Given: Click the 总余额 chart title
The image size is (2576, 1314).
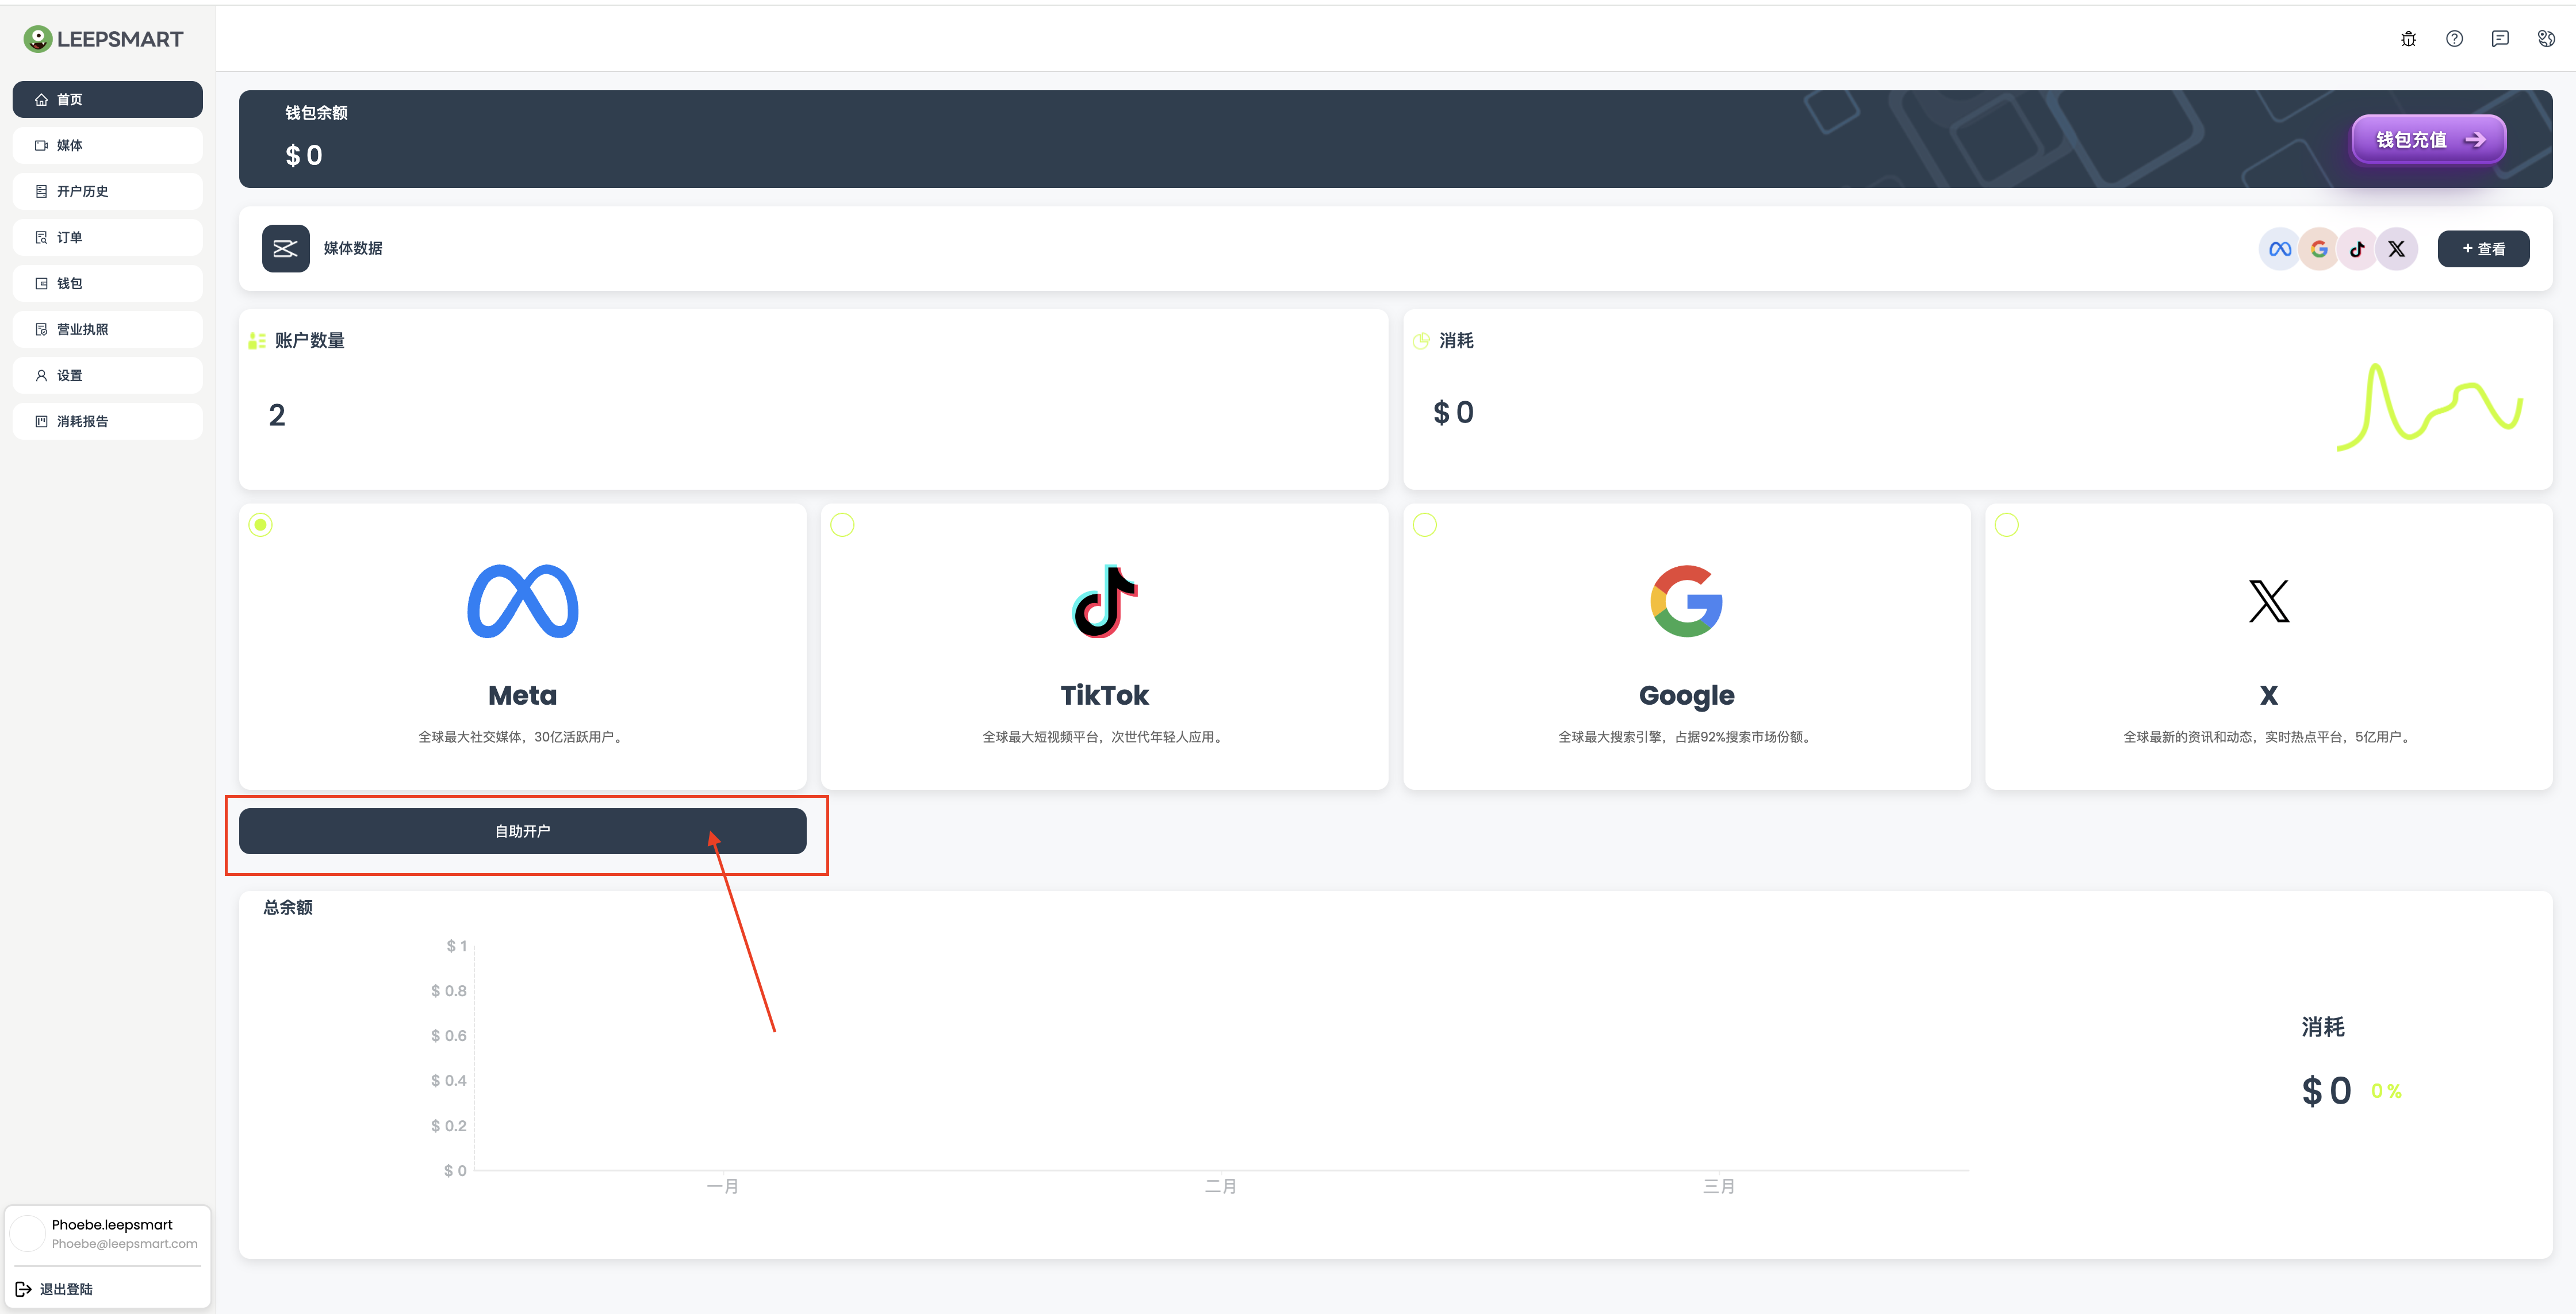Looking at the screenshot, I should [x=288, y=907].
